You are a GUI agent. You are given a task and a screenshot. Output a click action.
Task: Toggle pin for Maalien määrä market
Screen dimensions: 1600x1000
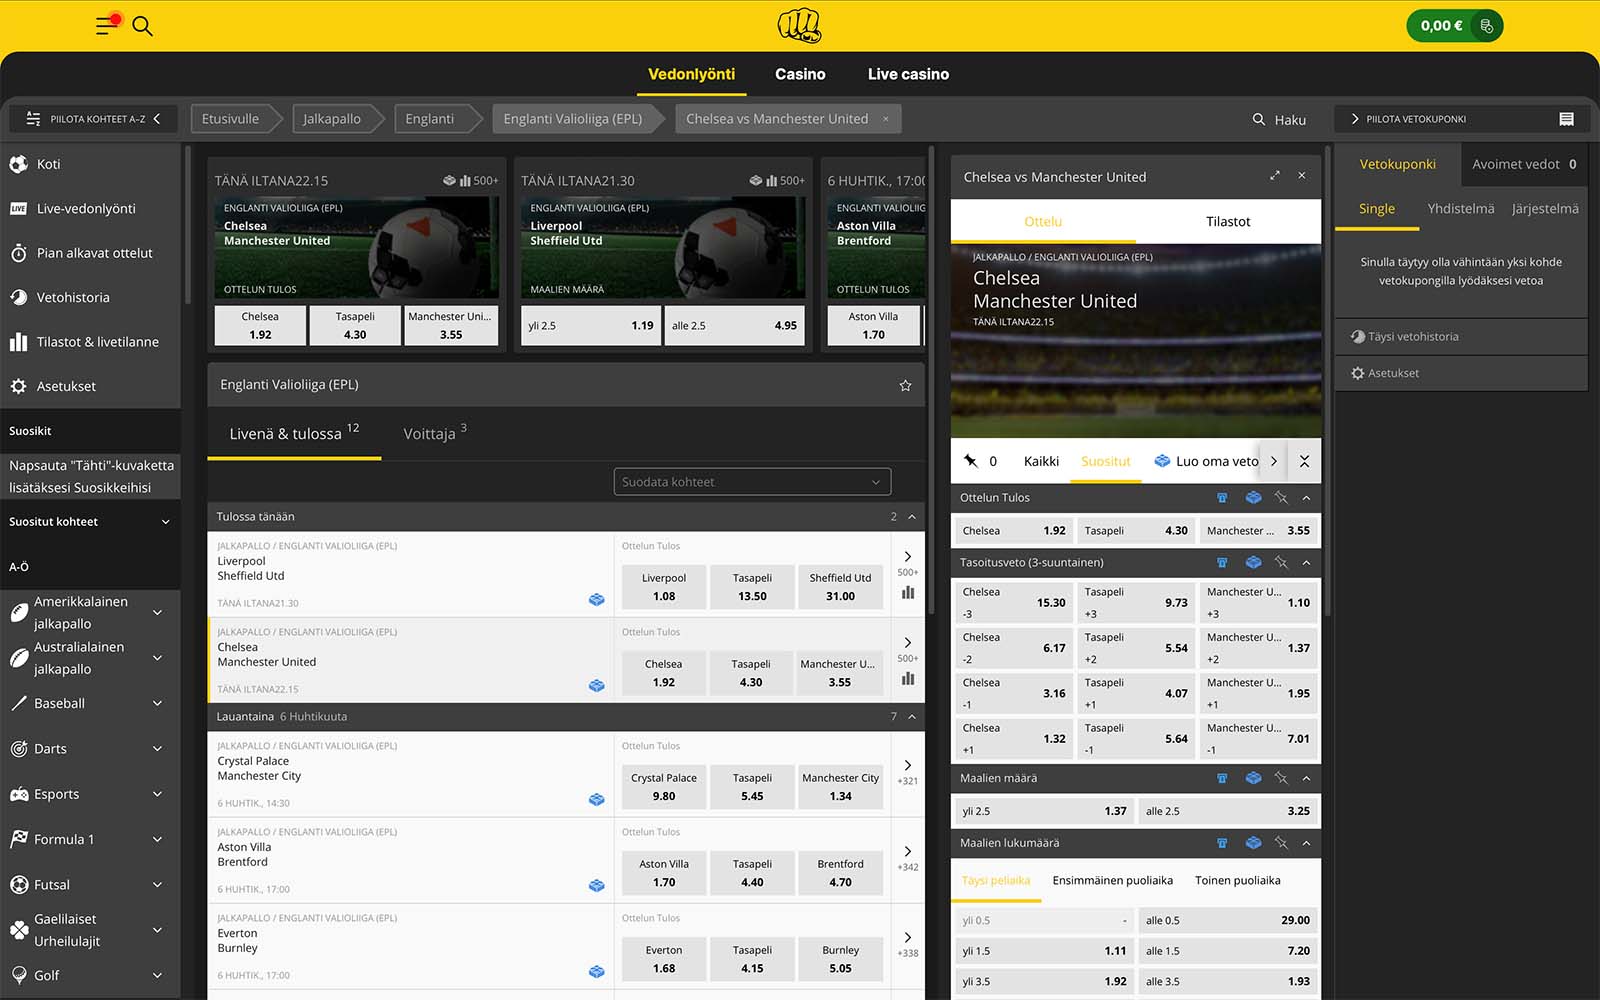(1281, 778)
